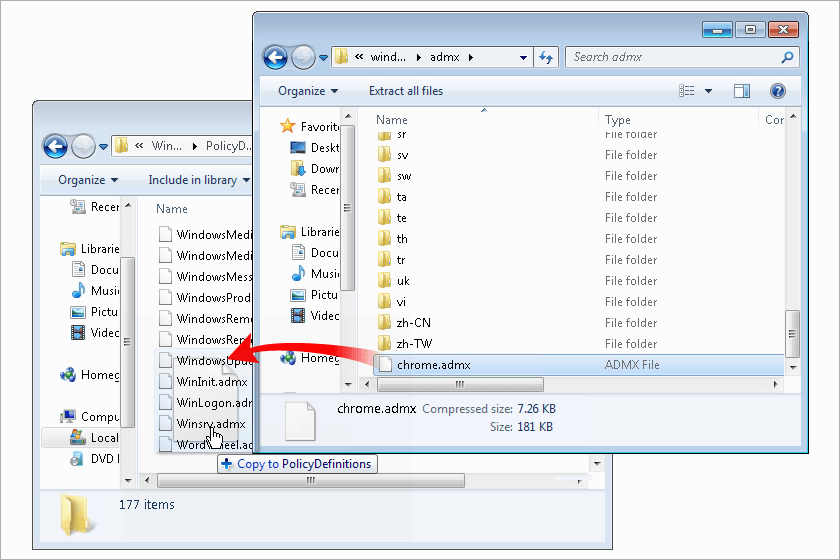Click Libraries in admx window sidebar

[310, 232]
